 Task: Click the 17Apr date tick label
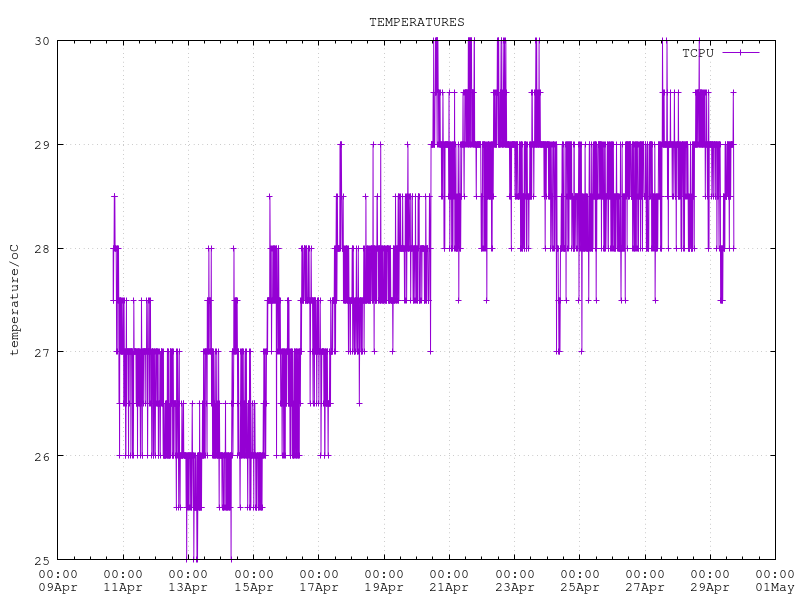click(x=318, y=587)
